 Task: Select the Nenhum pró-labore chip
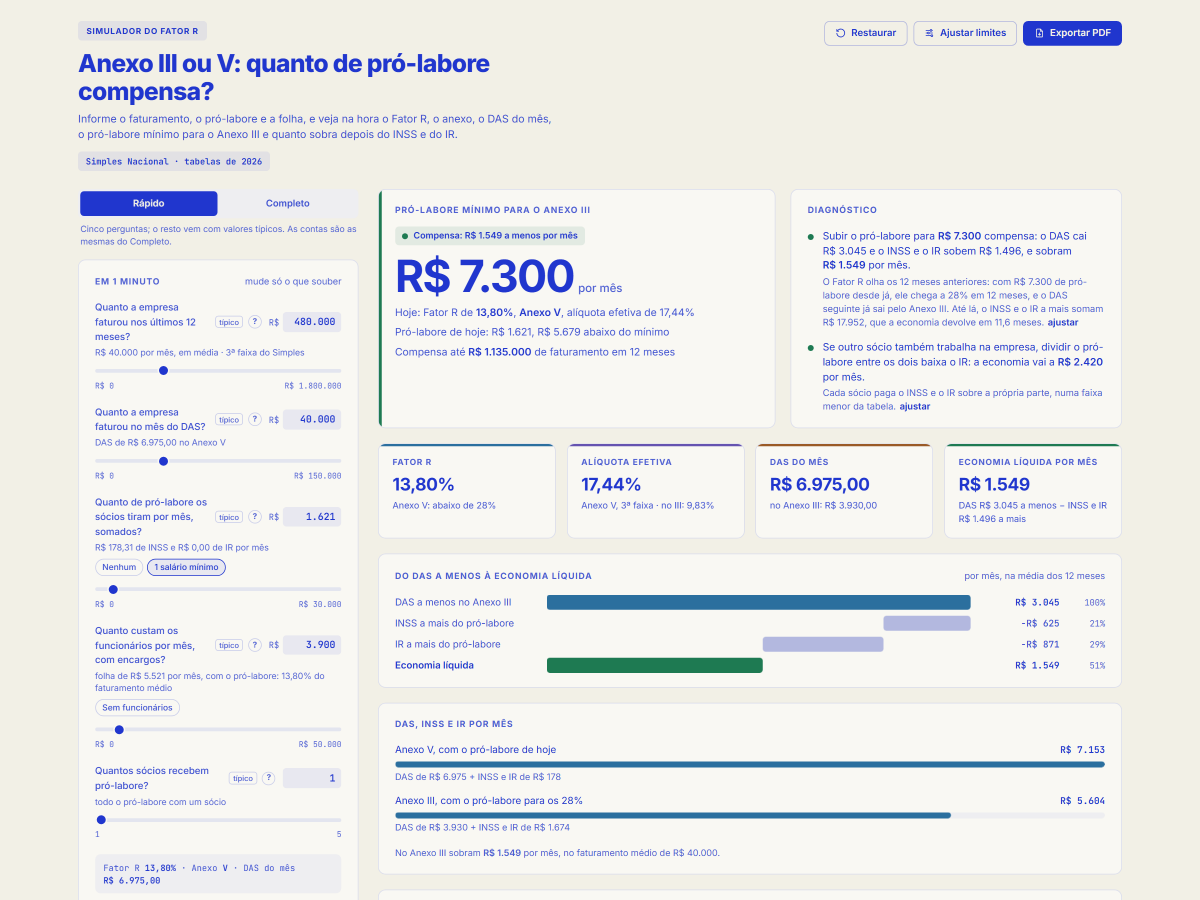coord(119,567)
